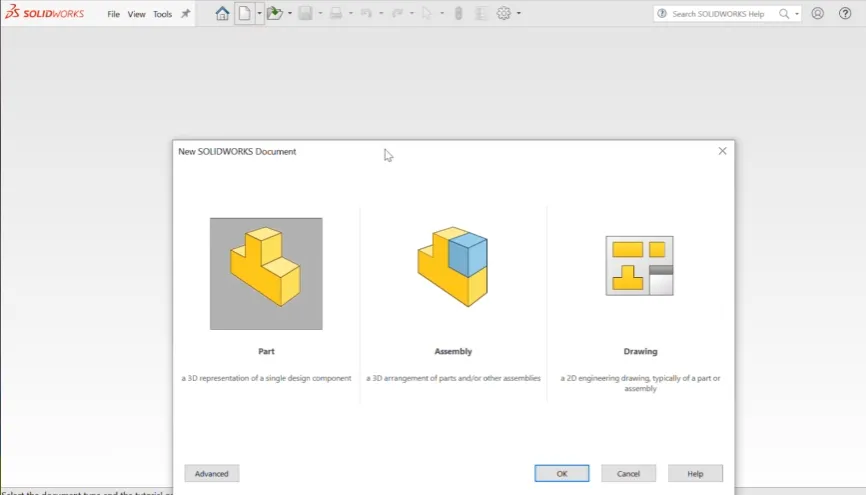This screenshot has height=495, width=866.
Task: Pin the menu bar with pushpin
Action: (186, 14)
